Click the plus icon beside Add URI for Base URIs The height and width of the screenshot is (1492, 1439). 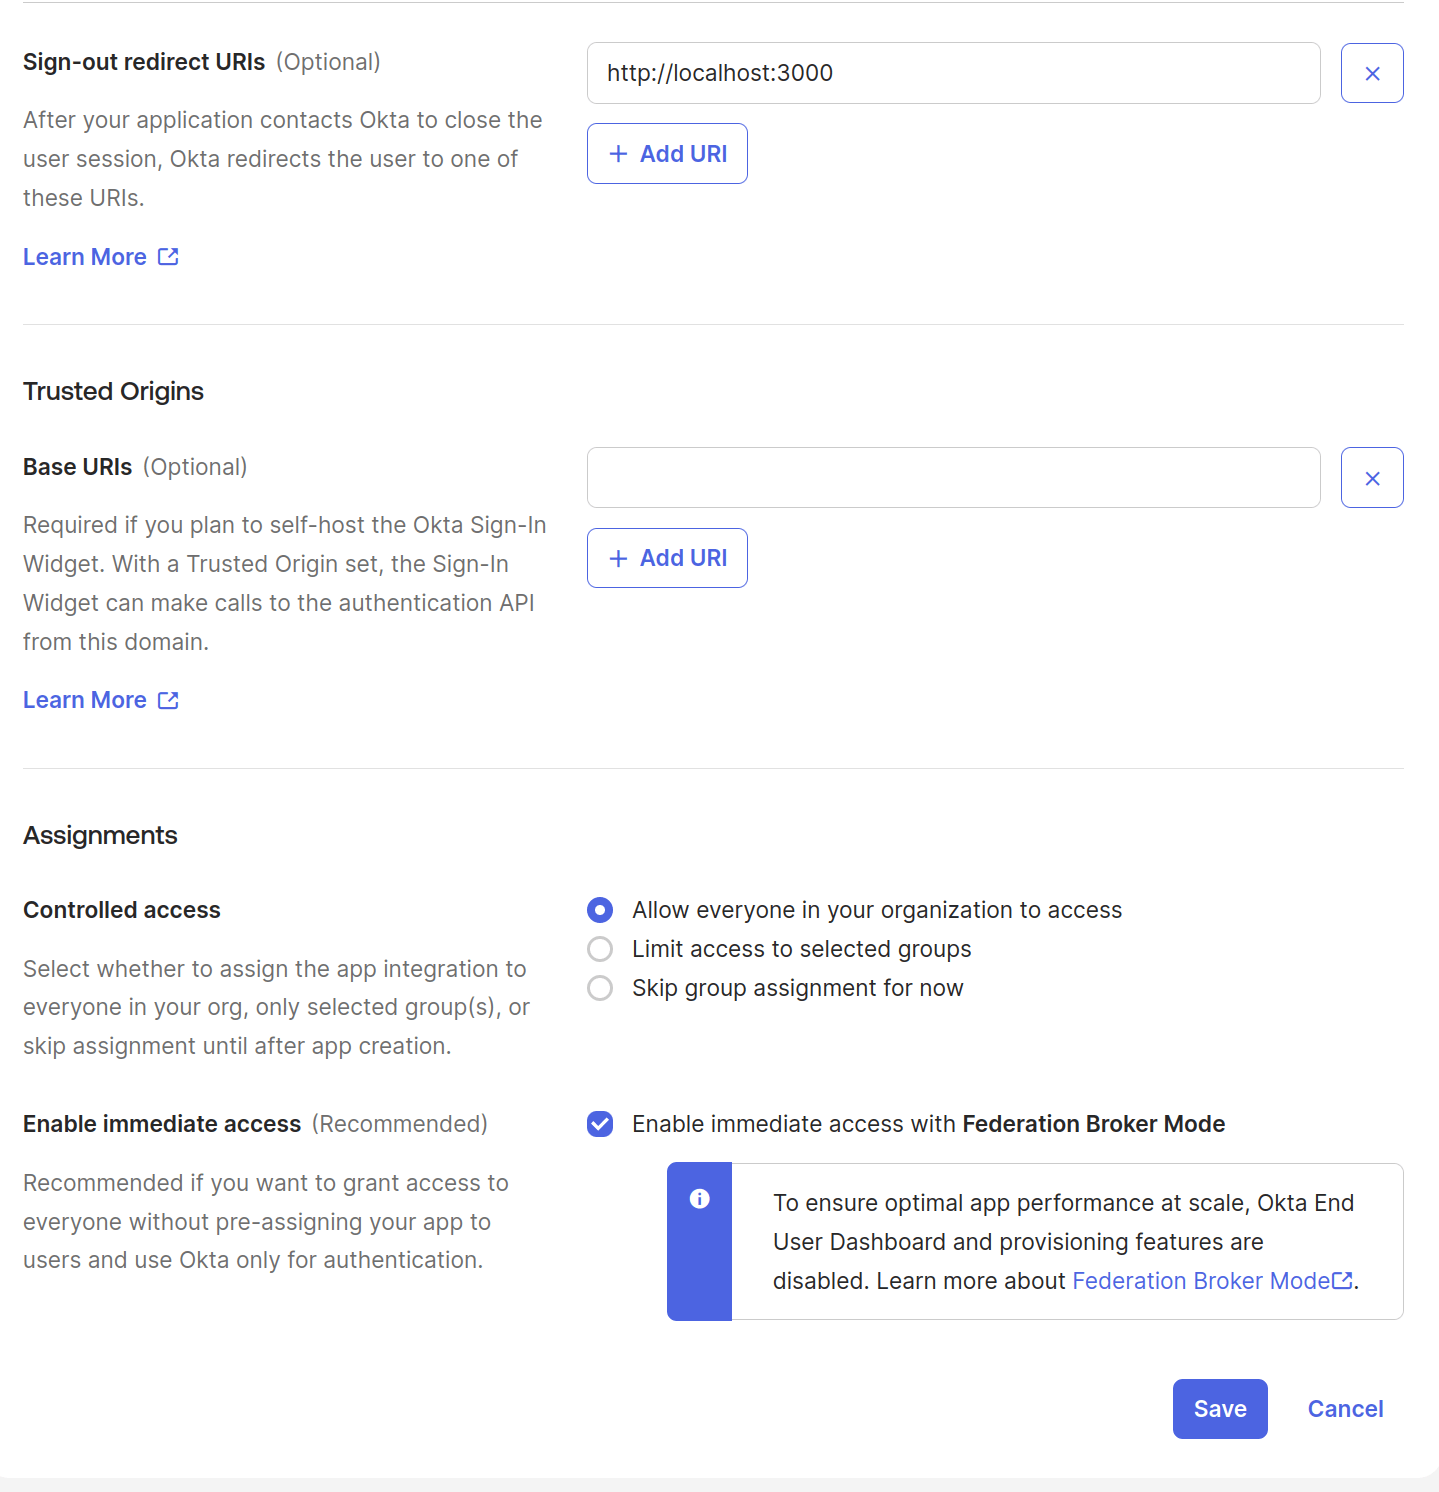(619, 557)
